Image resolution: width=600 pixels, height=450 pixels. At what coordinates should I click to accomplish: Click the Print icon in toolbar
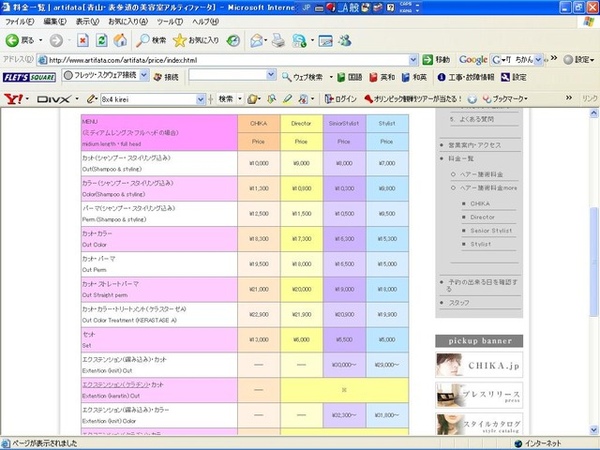pyautogui.click(x=278, y=40)
